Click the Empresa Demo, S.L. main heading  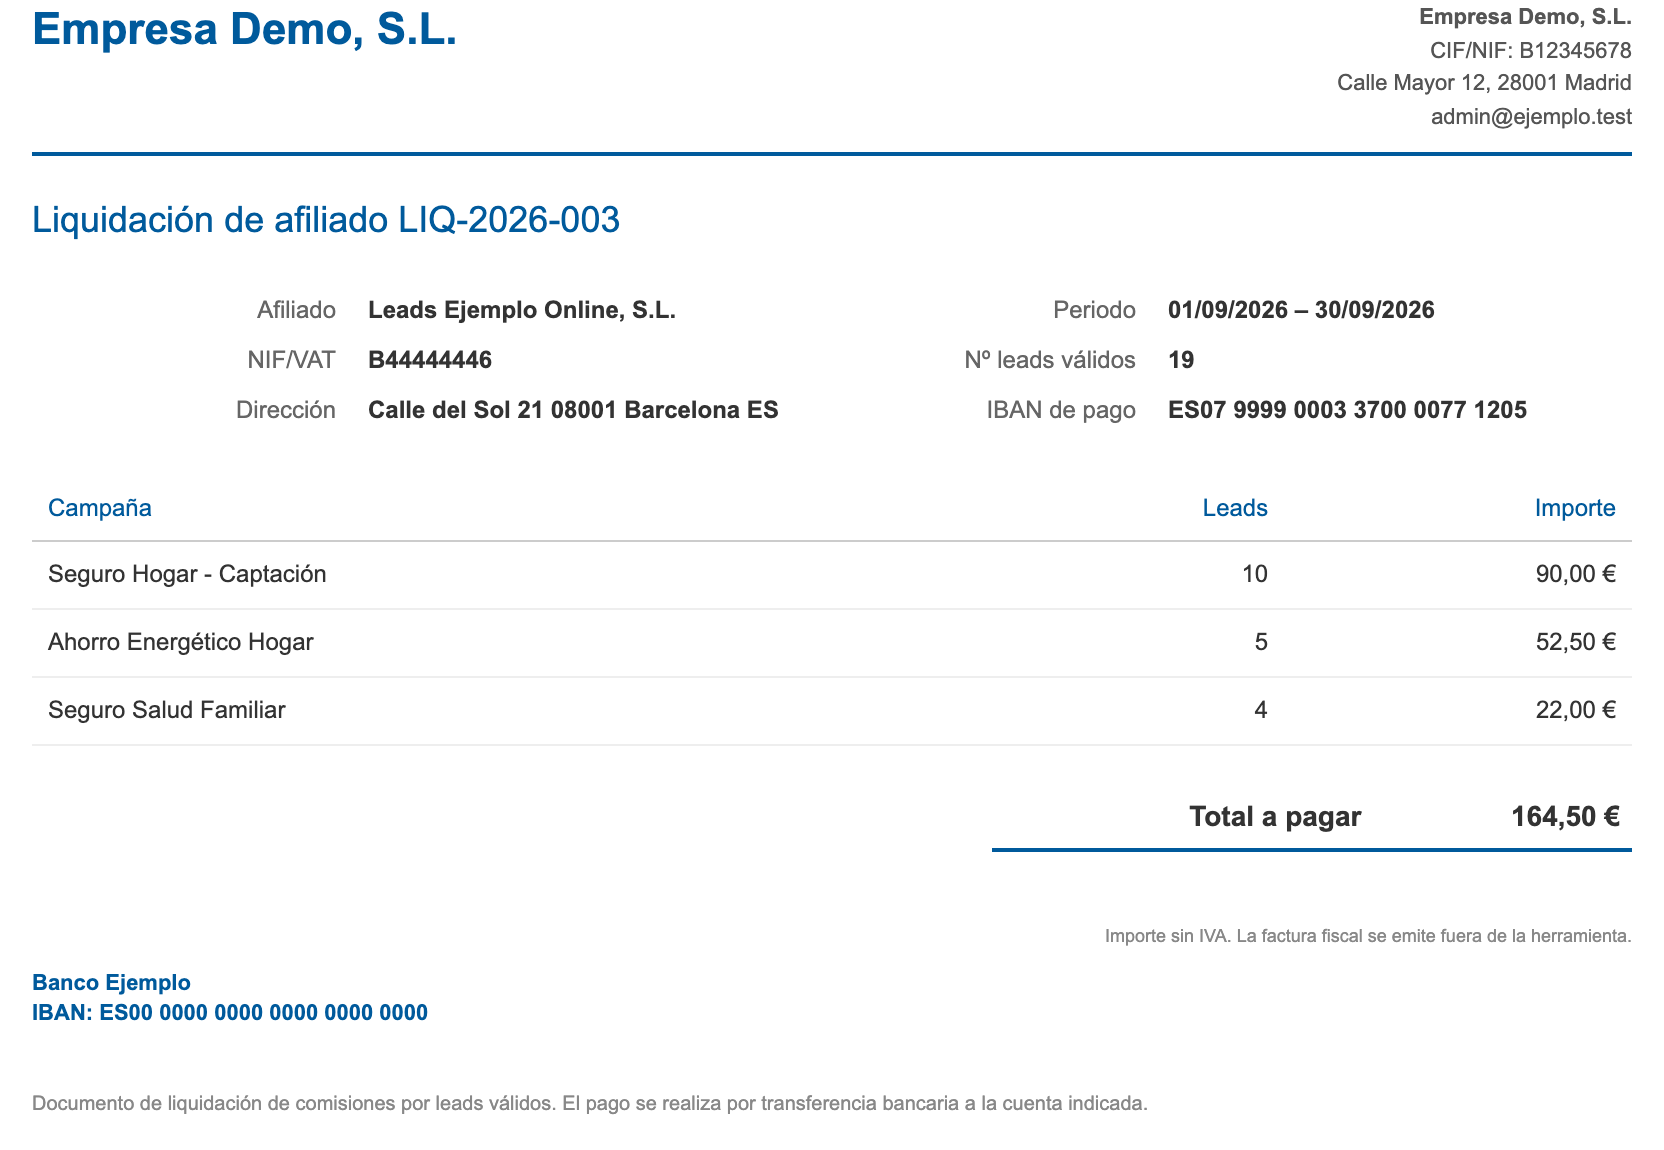coord(245,29)
